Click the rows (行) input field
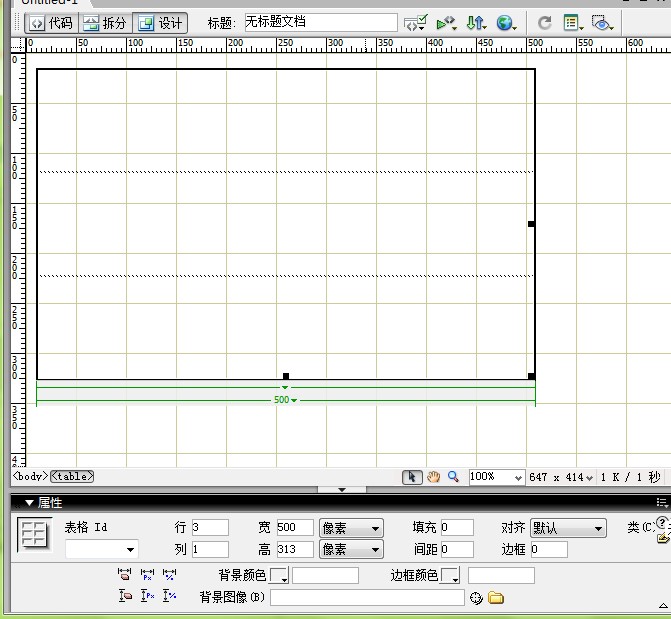Image resolution: width=671 pixels, height=619 pixels. (210, 527)
